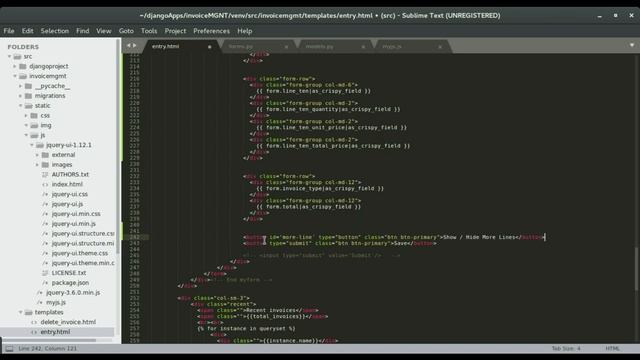Click the djangoproject folder icon
The image size is (640, 360).
pyautogui.click(x=23, y=66)
